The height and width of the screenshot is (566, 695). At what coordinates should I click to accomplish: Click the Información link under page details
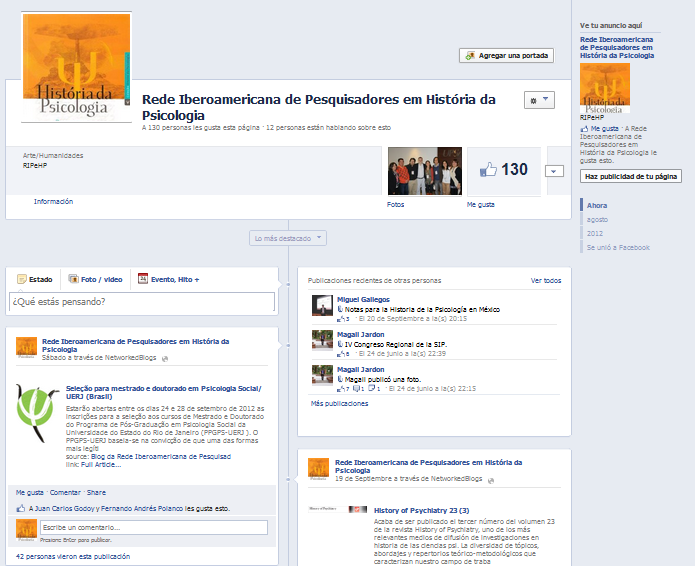53,201
